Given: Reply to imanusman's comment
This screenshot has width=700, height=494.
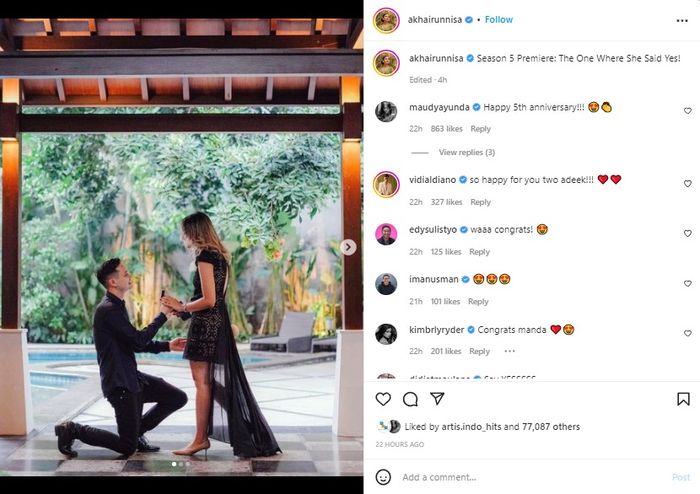Looking at the screenshot, I should click(478, 301).
